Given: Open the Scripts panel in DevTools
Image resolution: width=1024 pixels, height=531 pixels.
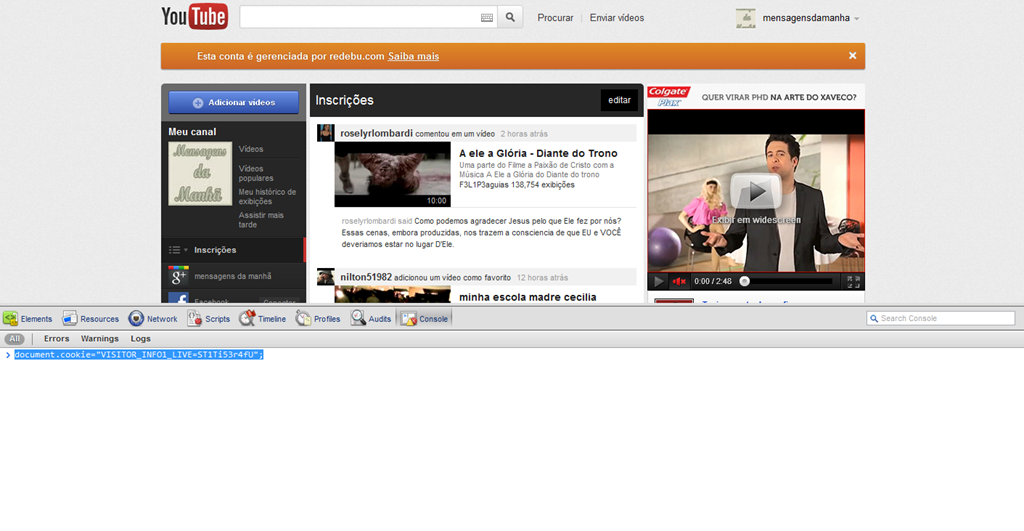Looking at the screenshot, I should coord(208,319).
